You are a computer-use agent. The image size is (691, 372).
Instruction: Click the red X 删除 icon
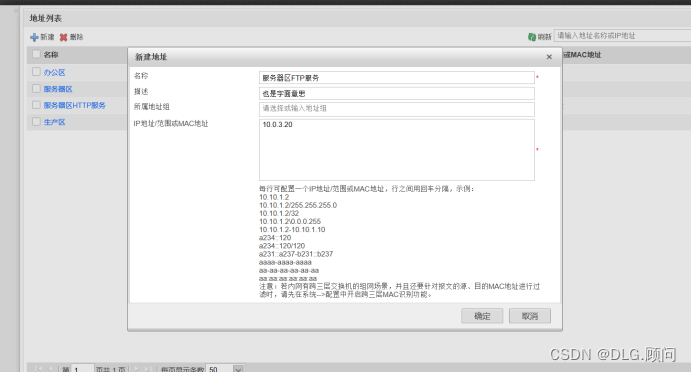click(x=63, y=37)
